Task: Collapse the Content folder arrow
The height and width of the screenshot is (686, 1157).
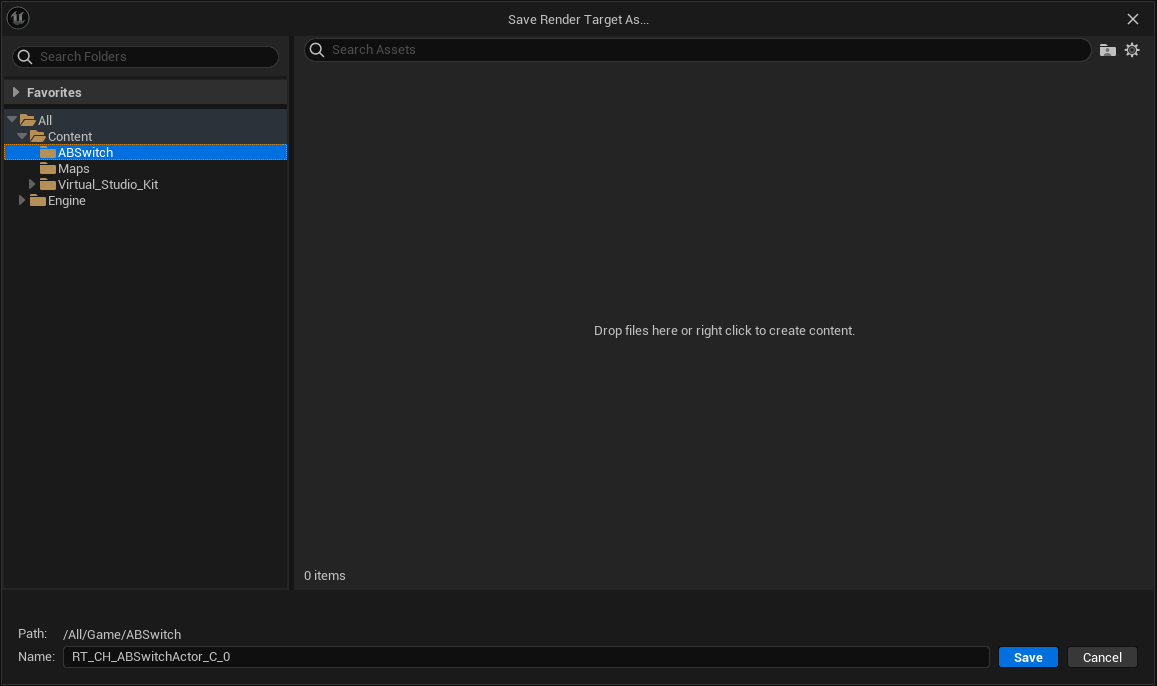Action: [x=22, y=136]
